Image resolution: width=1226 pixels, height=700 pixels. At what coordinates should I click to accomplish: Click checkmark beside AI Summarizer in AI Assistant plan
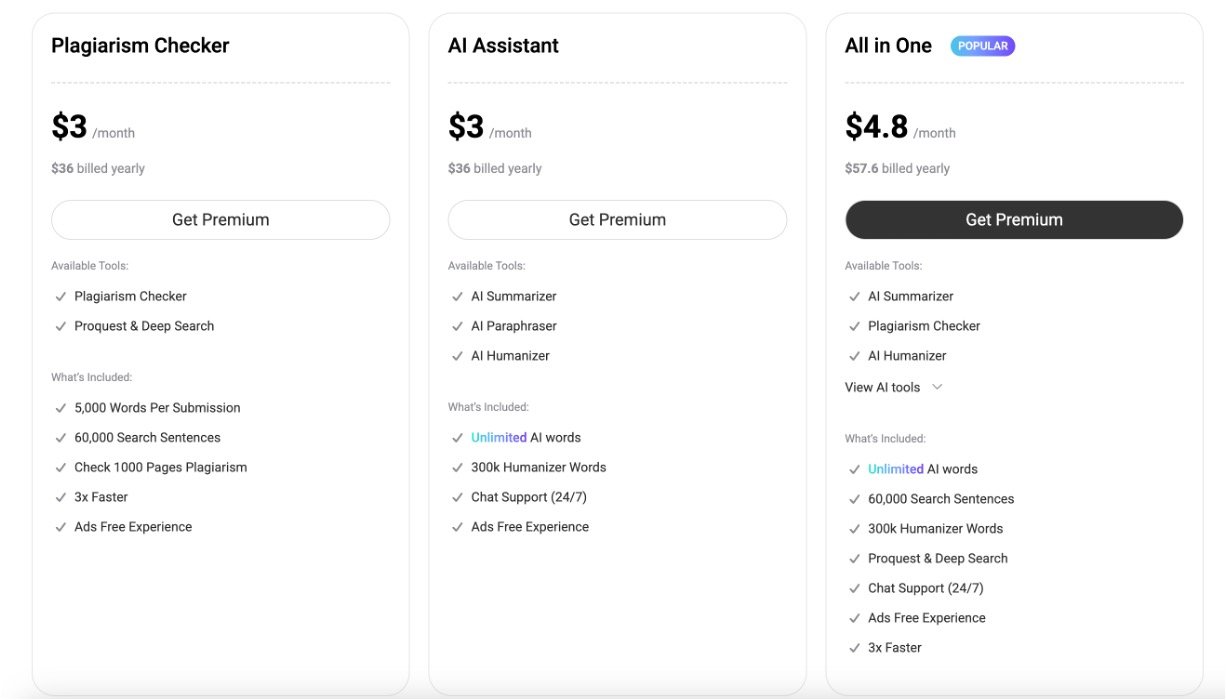pos(458,297)
